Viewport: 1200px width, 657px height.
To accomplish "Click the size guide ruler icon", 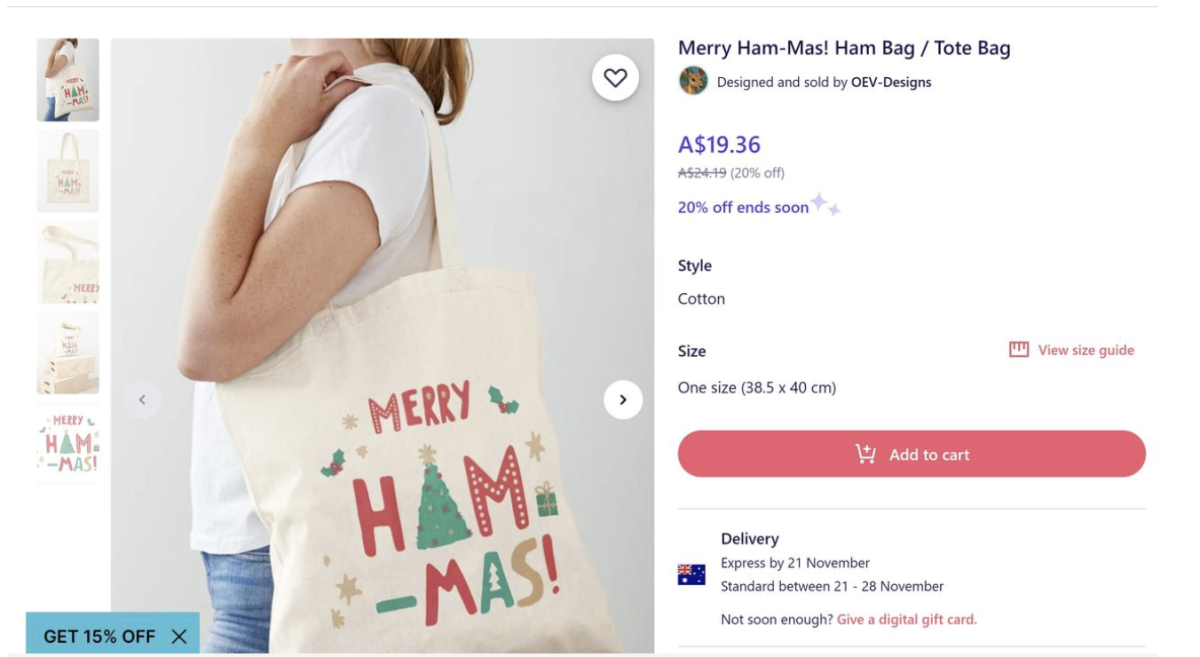I will click(1019, 350).
